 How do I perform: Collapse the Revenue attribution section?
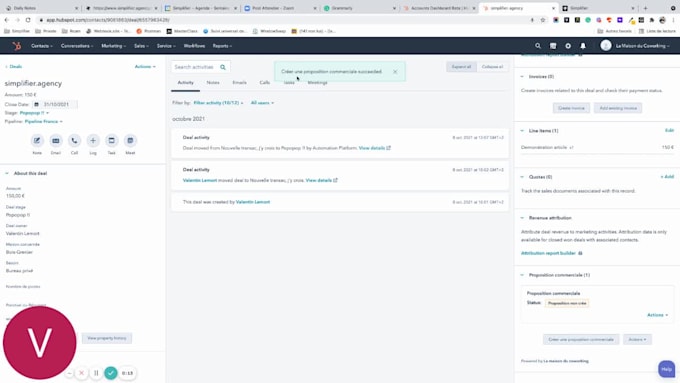tap(522, 218)
